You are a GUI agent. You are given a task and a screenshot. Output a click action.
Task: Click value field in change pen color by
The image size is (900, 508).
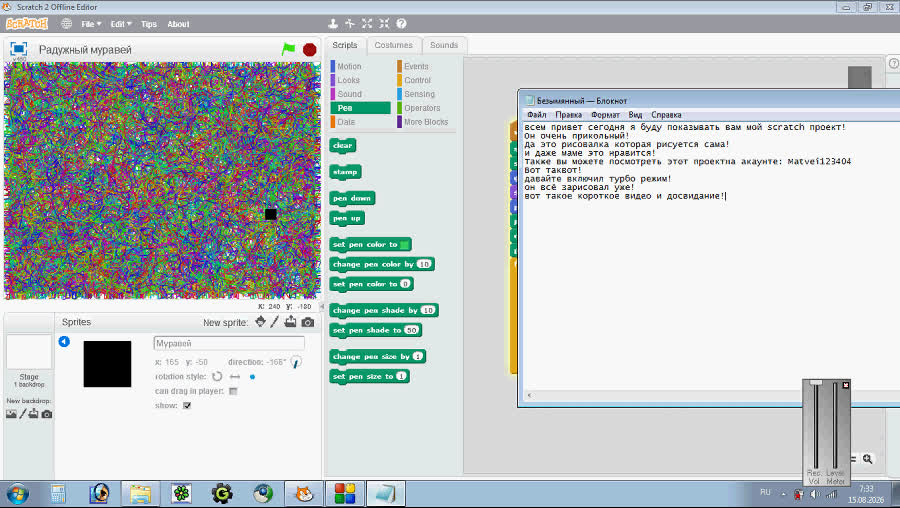pos(424,264)
